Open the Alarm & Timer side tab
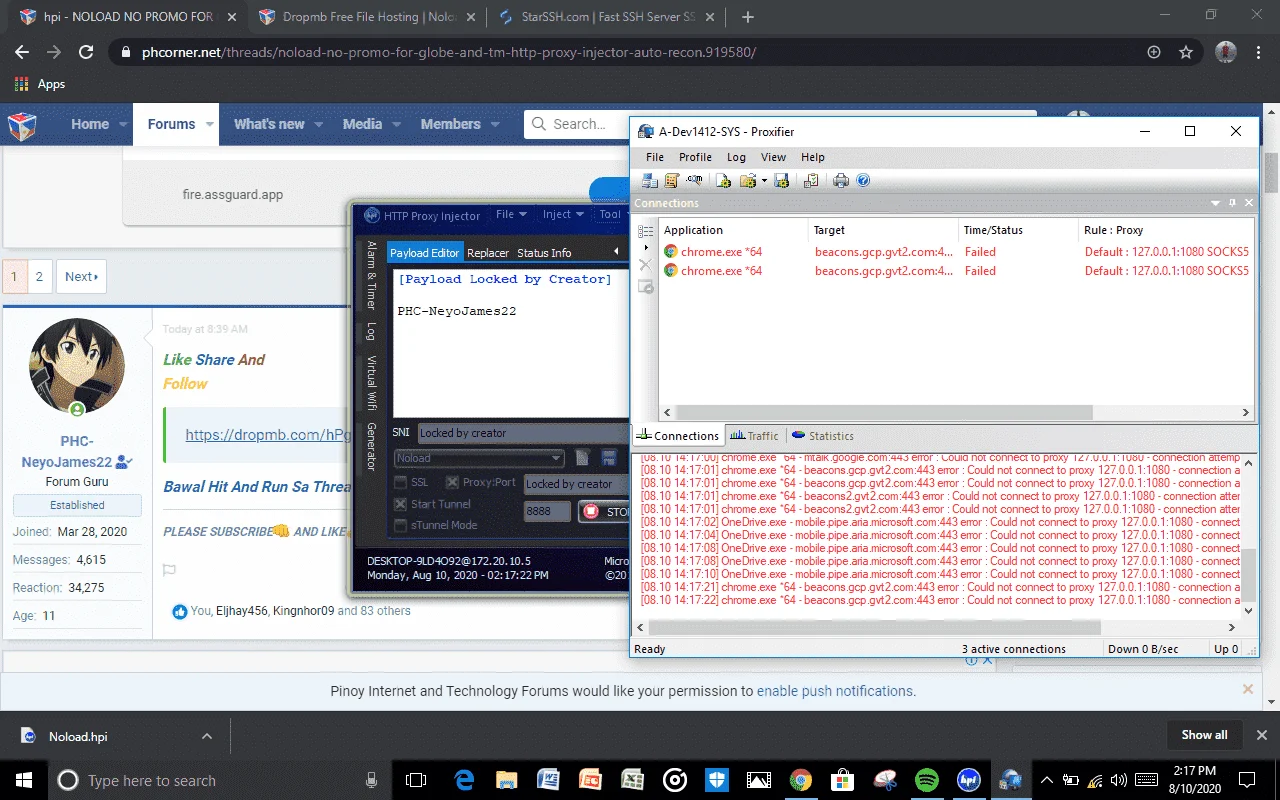Screen dimensions: 1280x800 (371, 276)
